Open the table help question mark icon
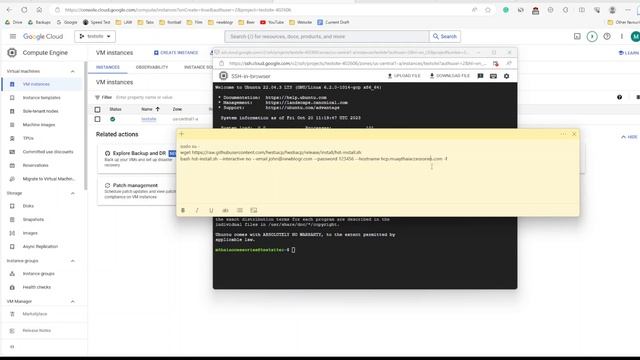 pos(620,97)
